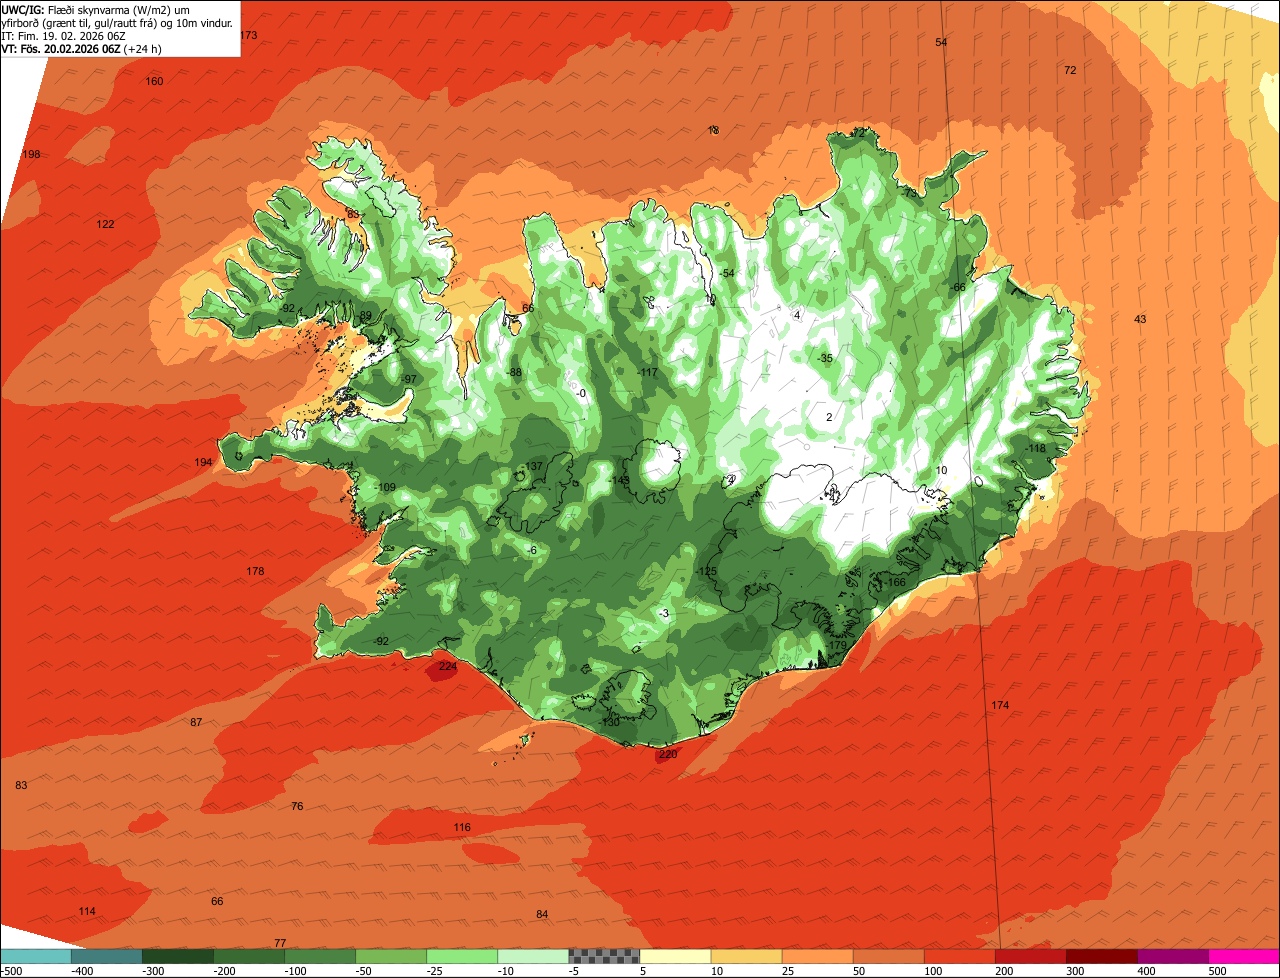Click the map value -88 in northwest Iceland
The image size is (1280, 978).
pos(514,373)
